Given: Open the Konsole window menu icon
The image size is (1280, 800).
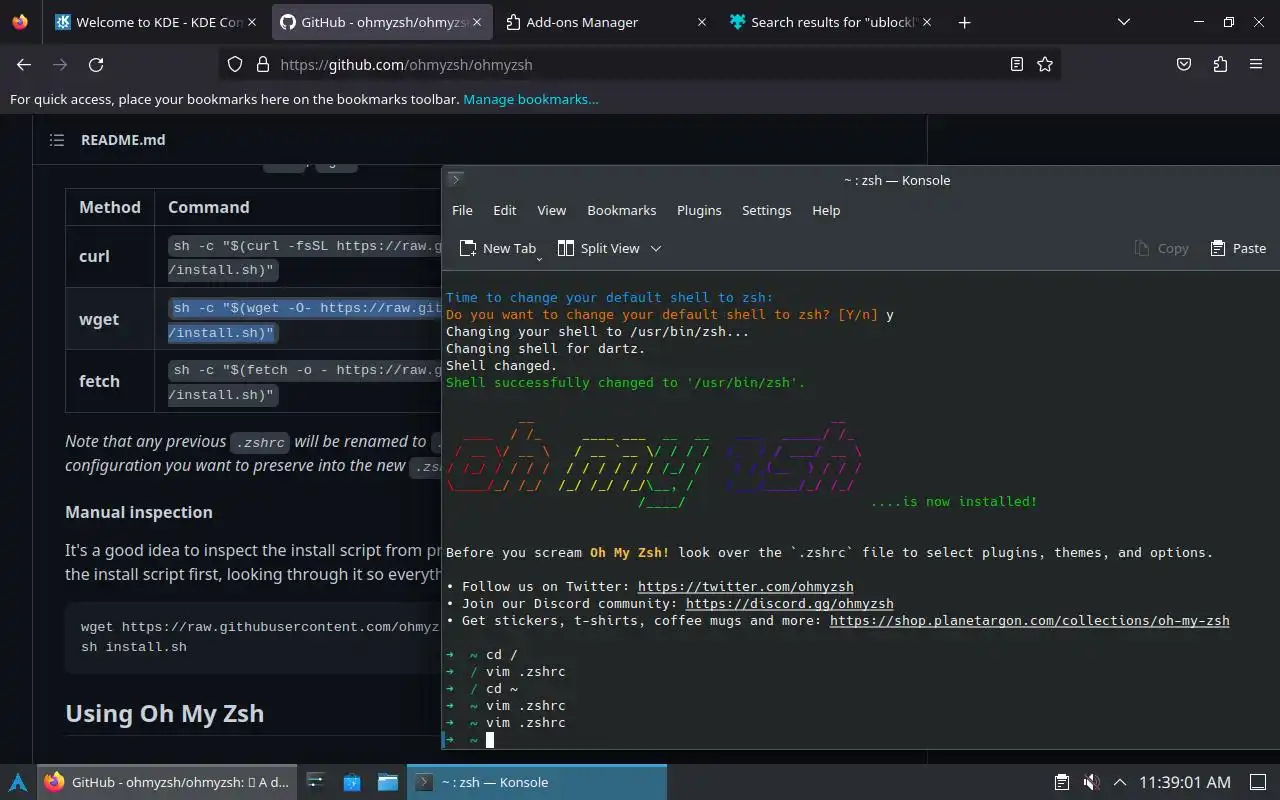Looking at the screenshot, I should 455,180.
